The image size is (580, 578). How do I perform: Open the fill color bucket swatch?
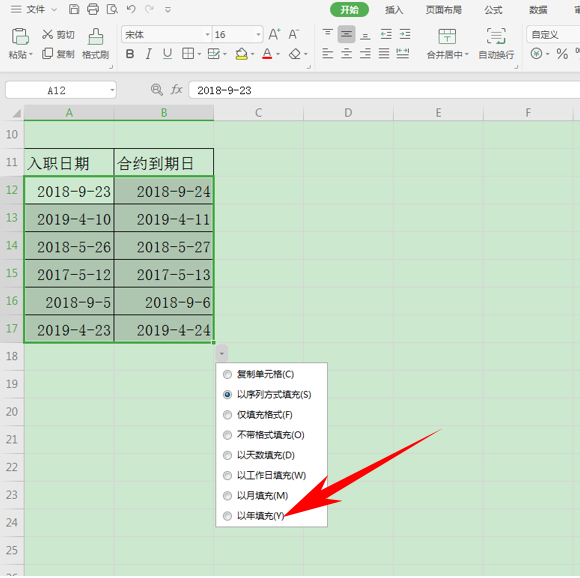(241, 54)
